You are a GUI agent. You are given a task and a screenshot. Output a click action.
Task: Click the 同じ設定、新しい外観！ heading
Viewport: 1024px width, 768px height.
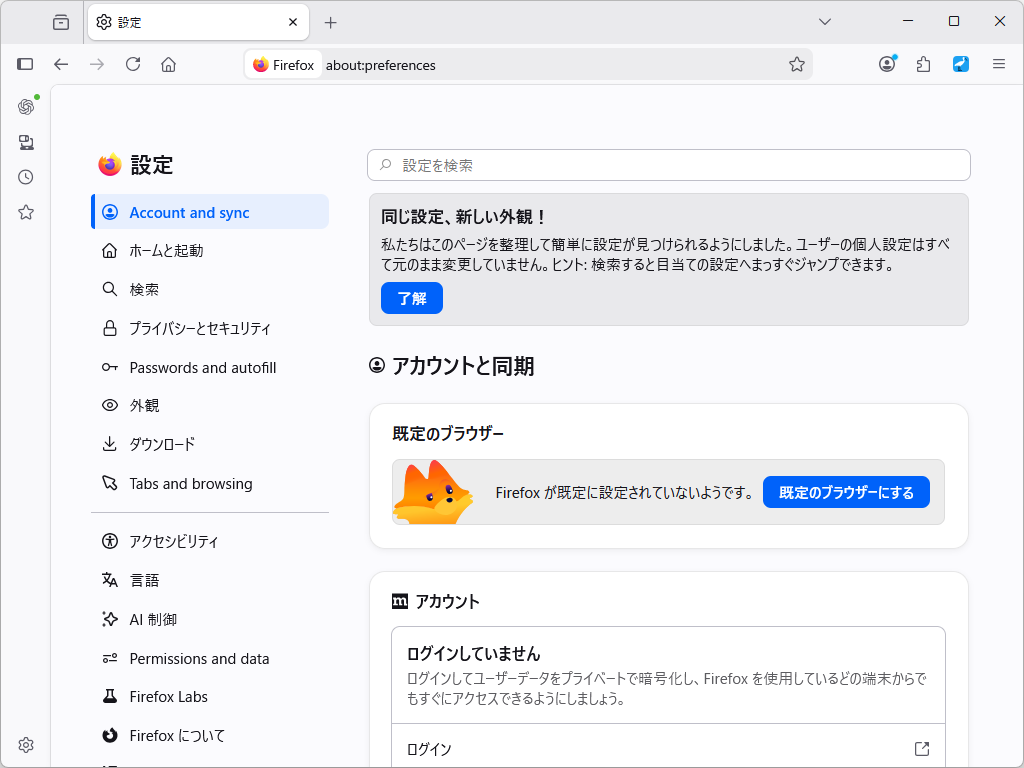pos(463,217)
